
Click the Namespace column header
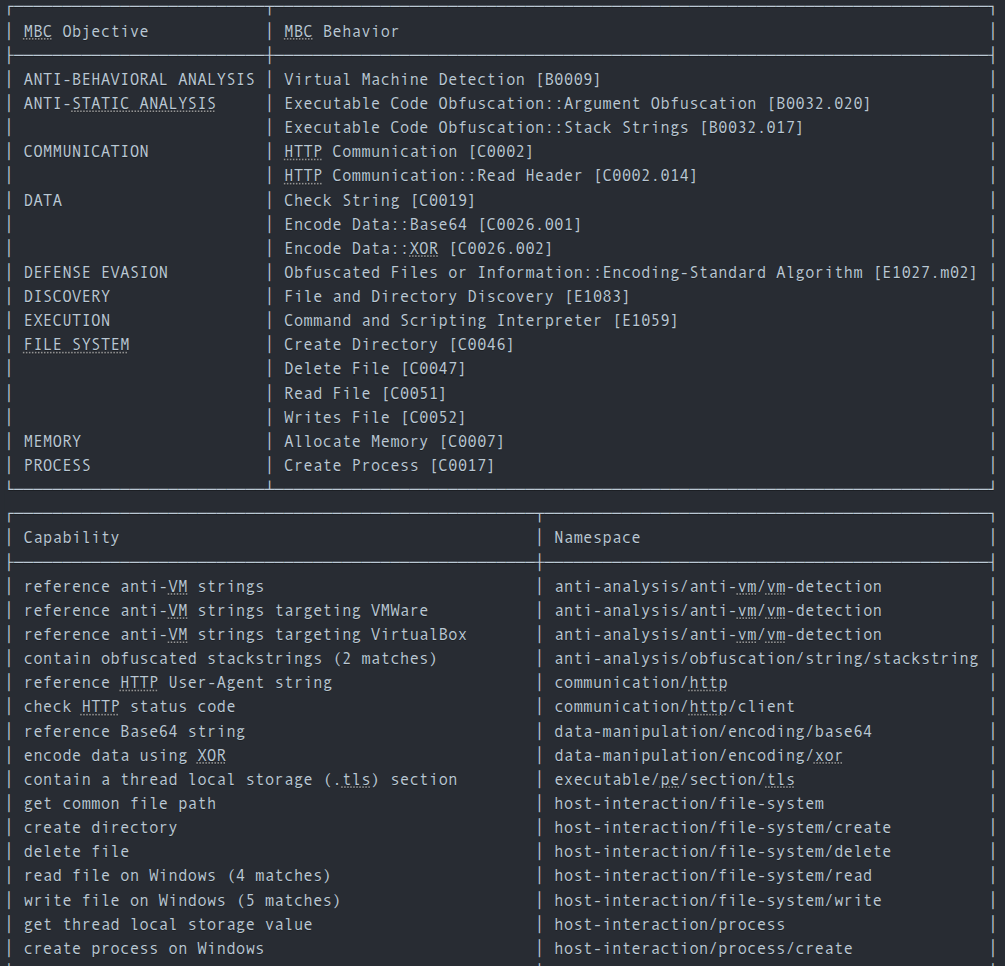[597, 538]
